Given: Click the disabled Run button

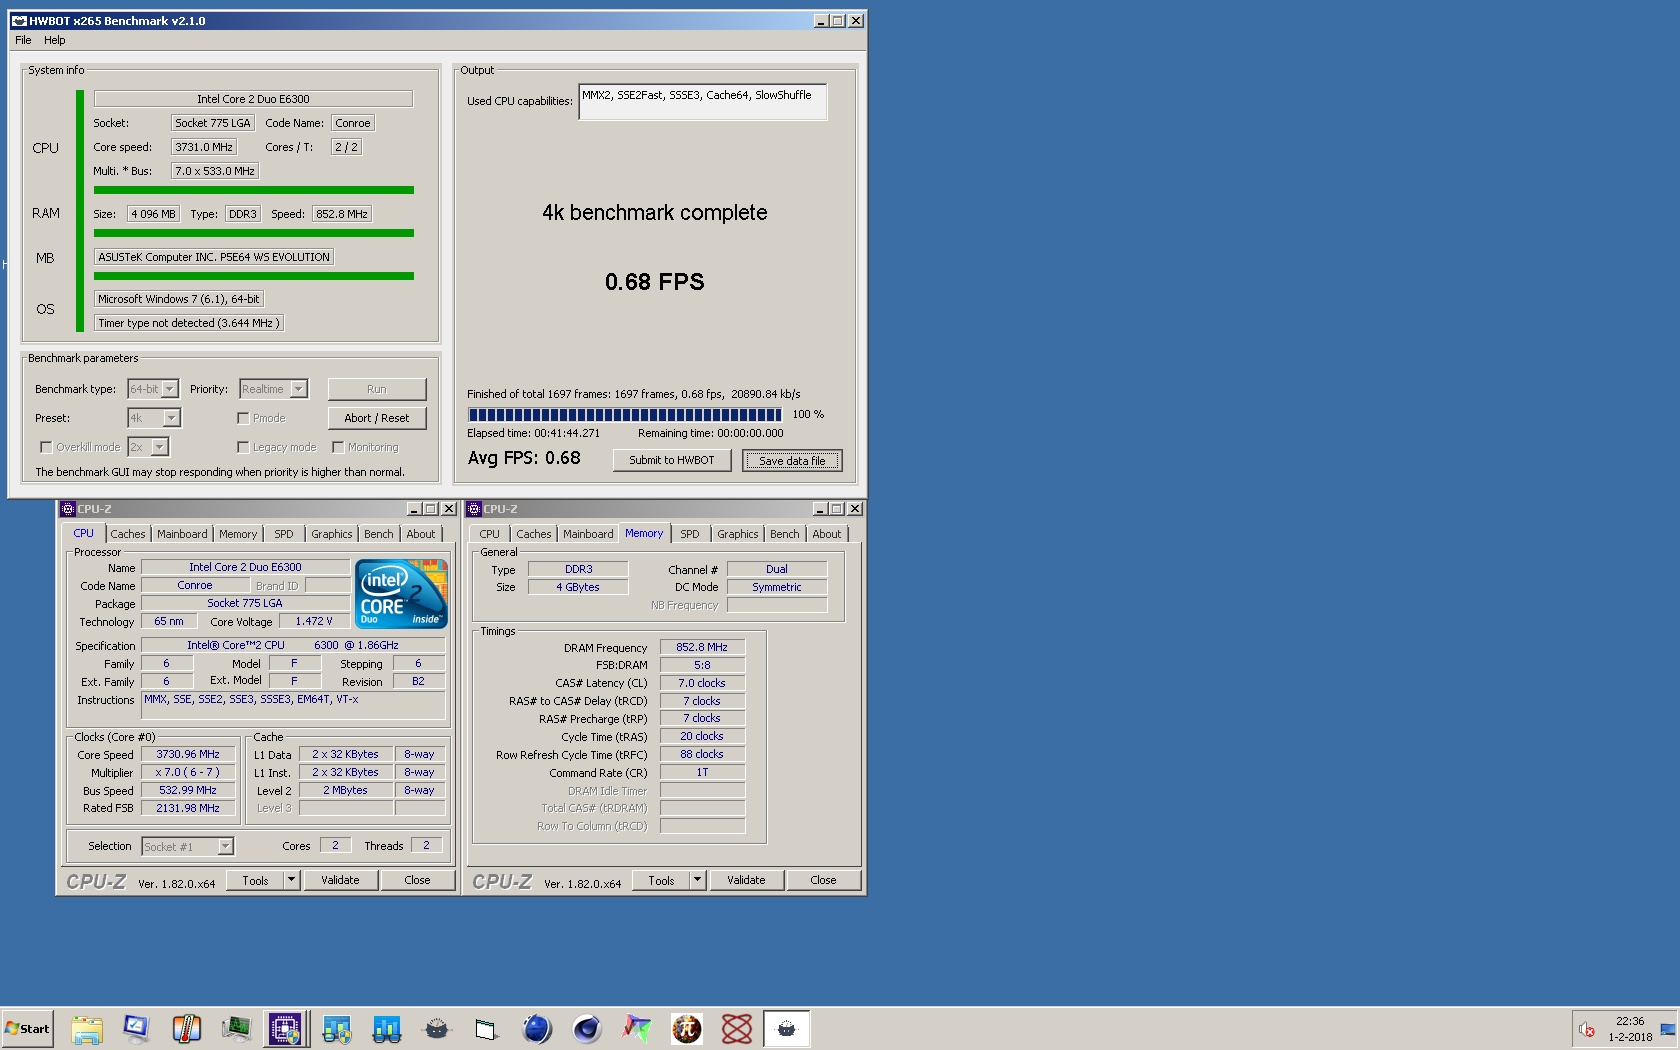Looking at the screenshot, I should tap(377, 389).
